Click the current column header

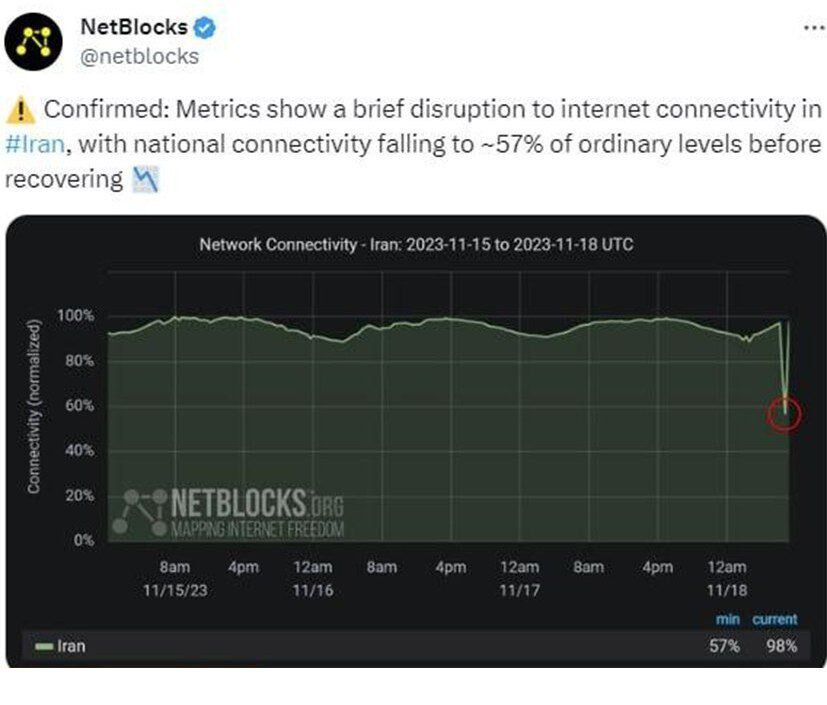pyautogui.click(x=775, y=620)
